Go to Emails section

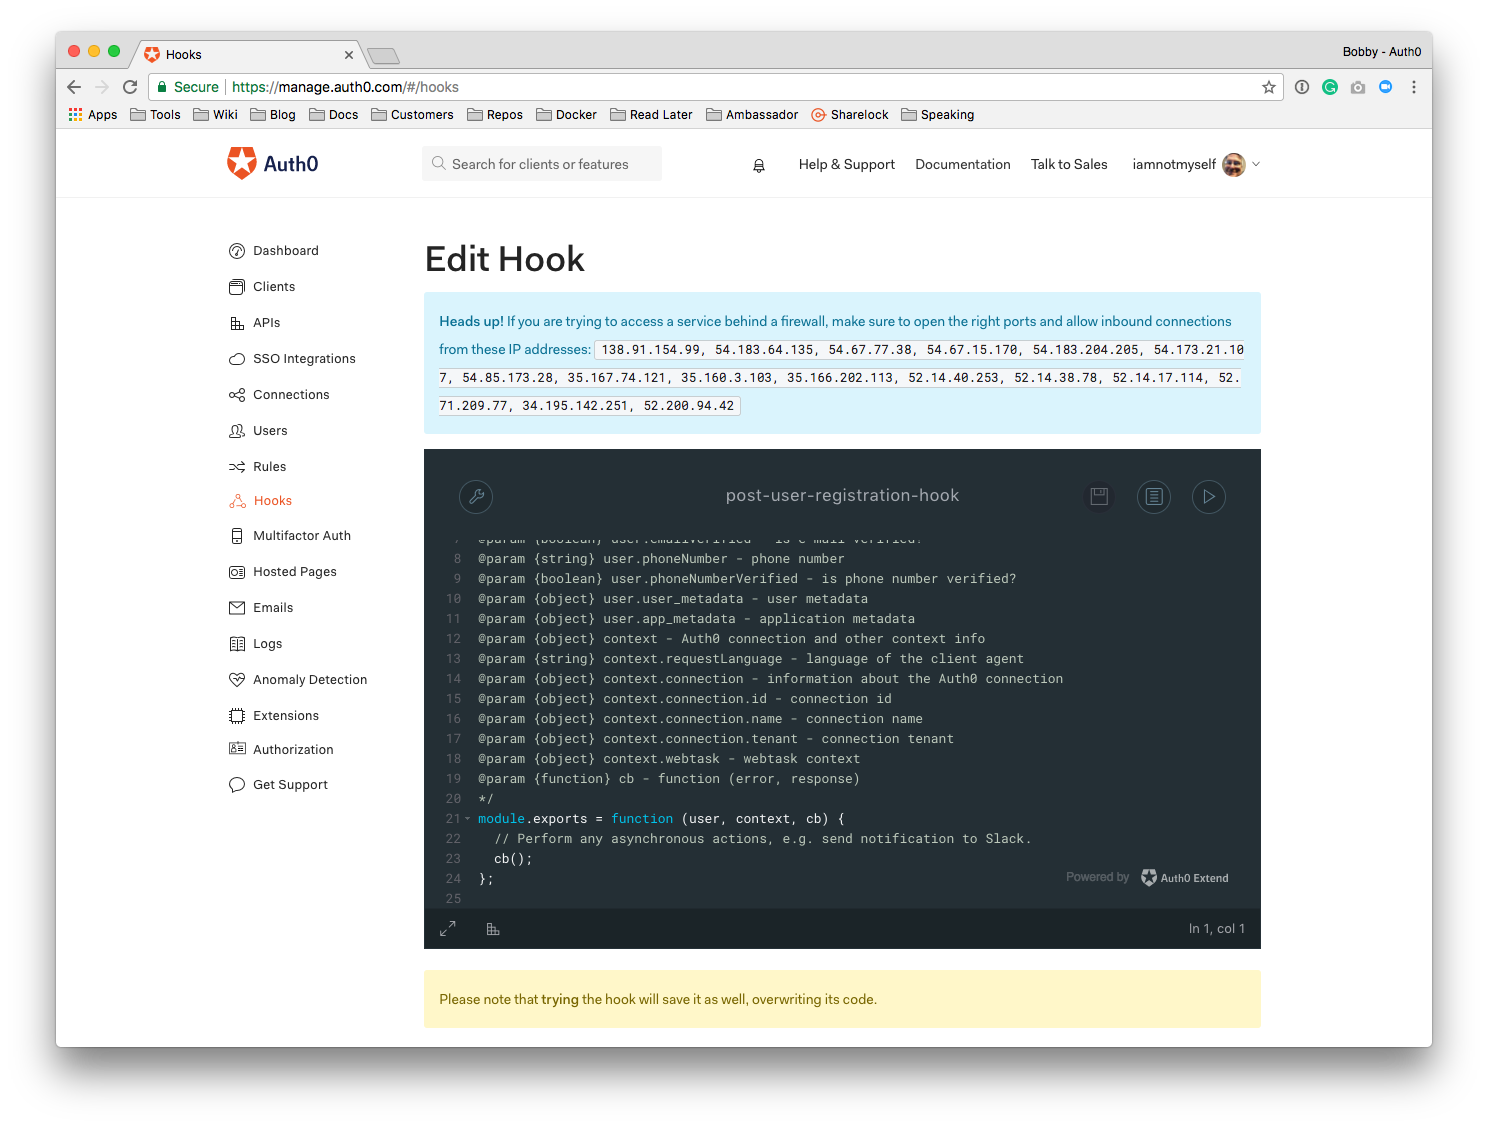[x=261, y=608]
